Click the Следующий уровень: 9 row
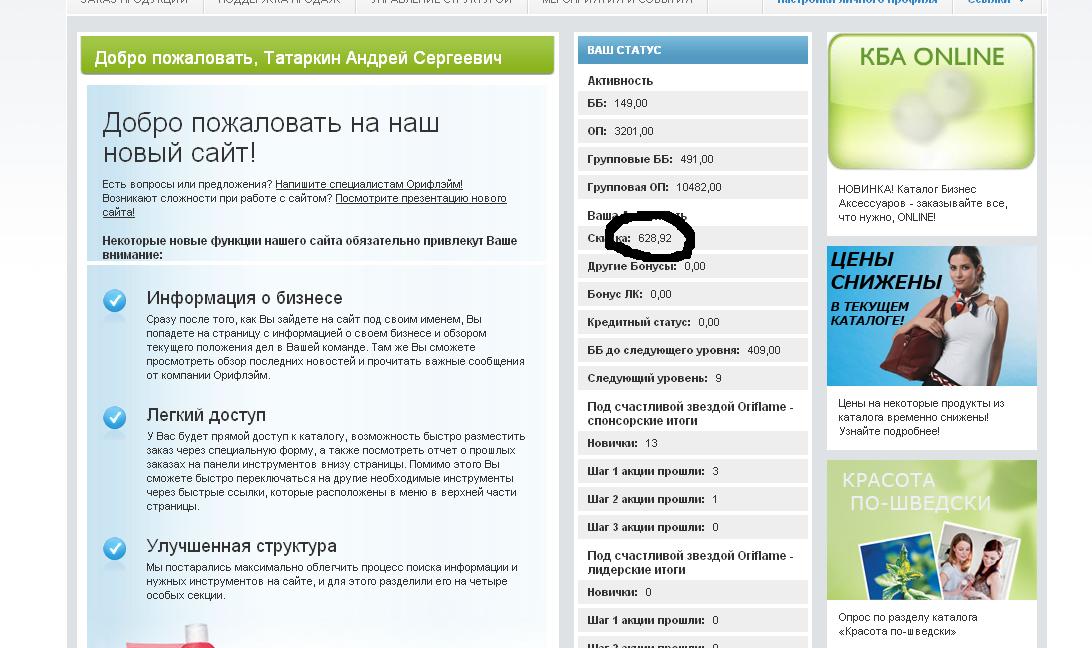The height and width of the screenshot is (648, 1092). coord(693,378)
